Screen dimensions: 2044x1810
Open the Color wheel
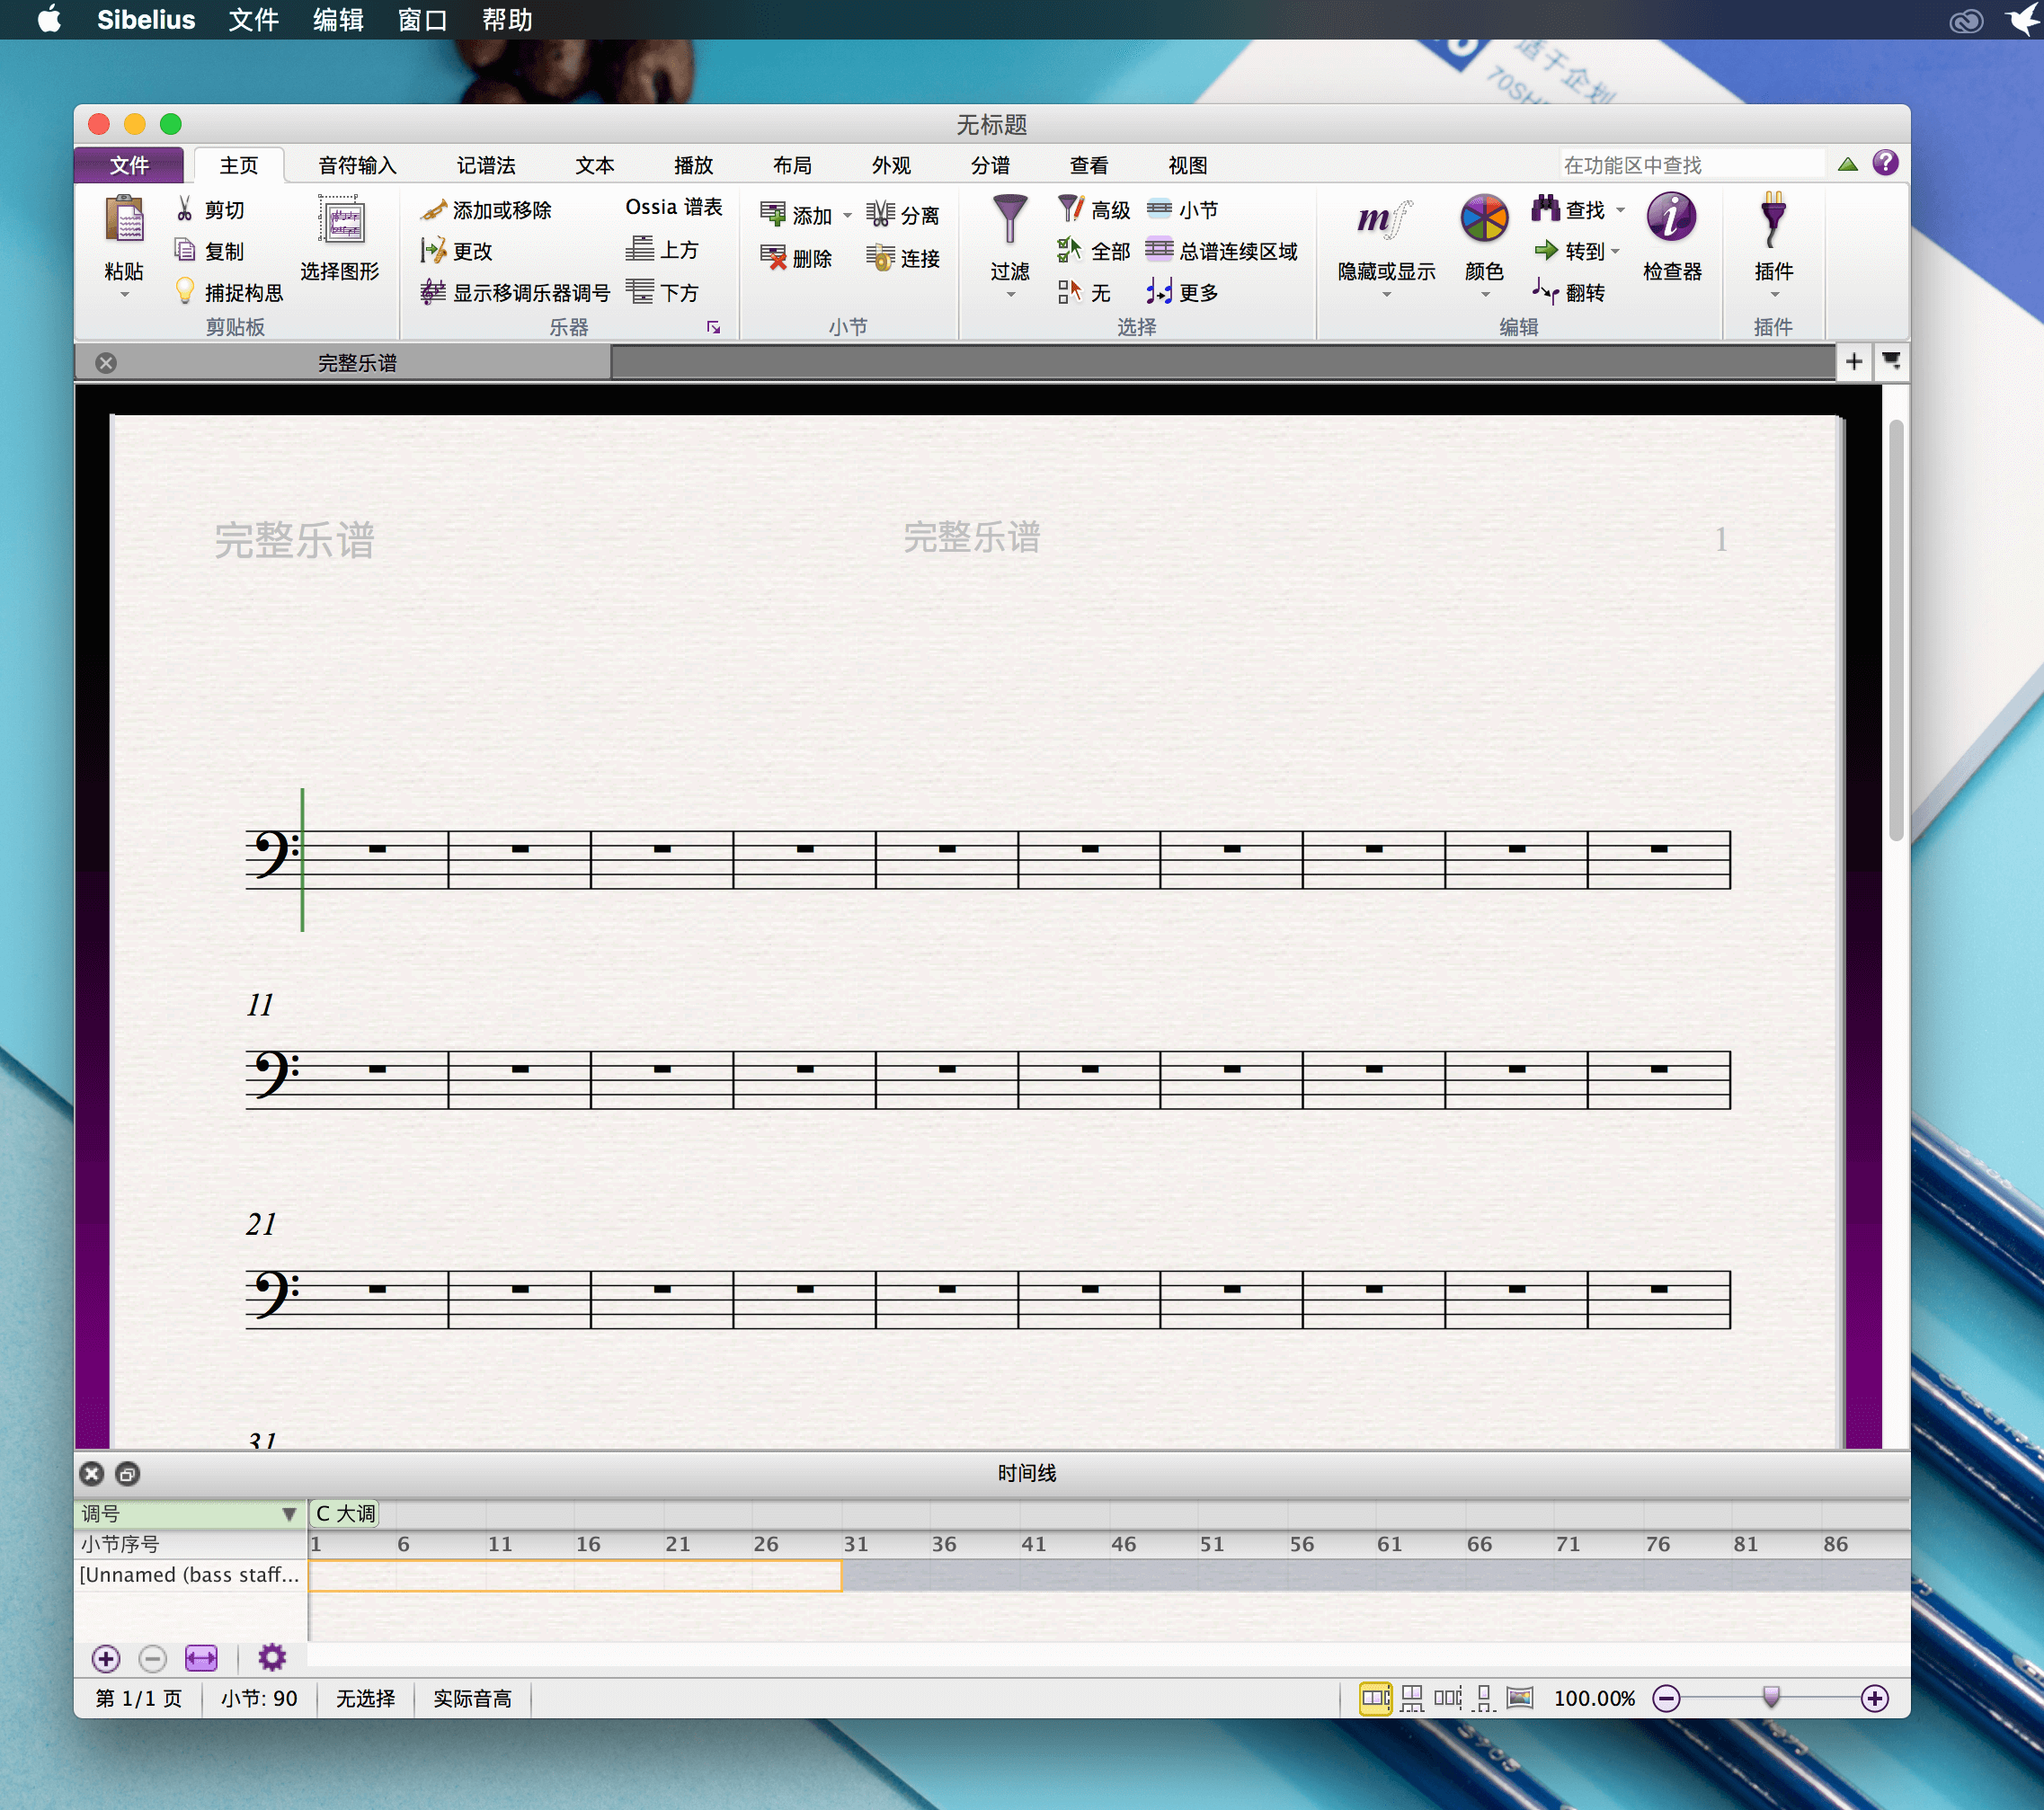pyautogui.click(x=1484, y=219)
